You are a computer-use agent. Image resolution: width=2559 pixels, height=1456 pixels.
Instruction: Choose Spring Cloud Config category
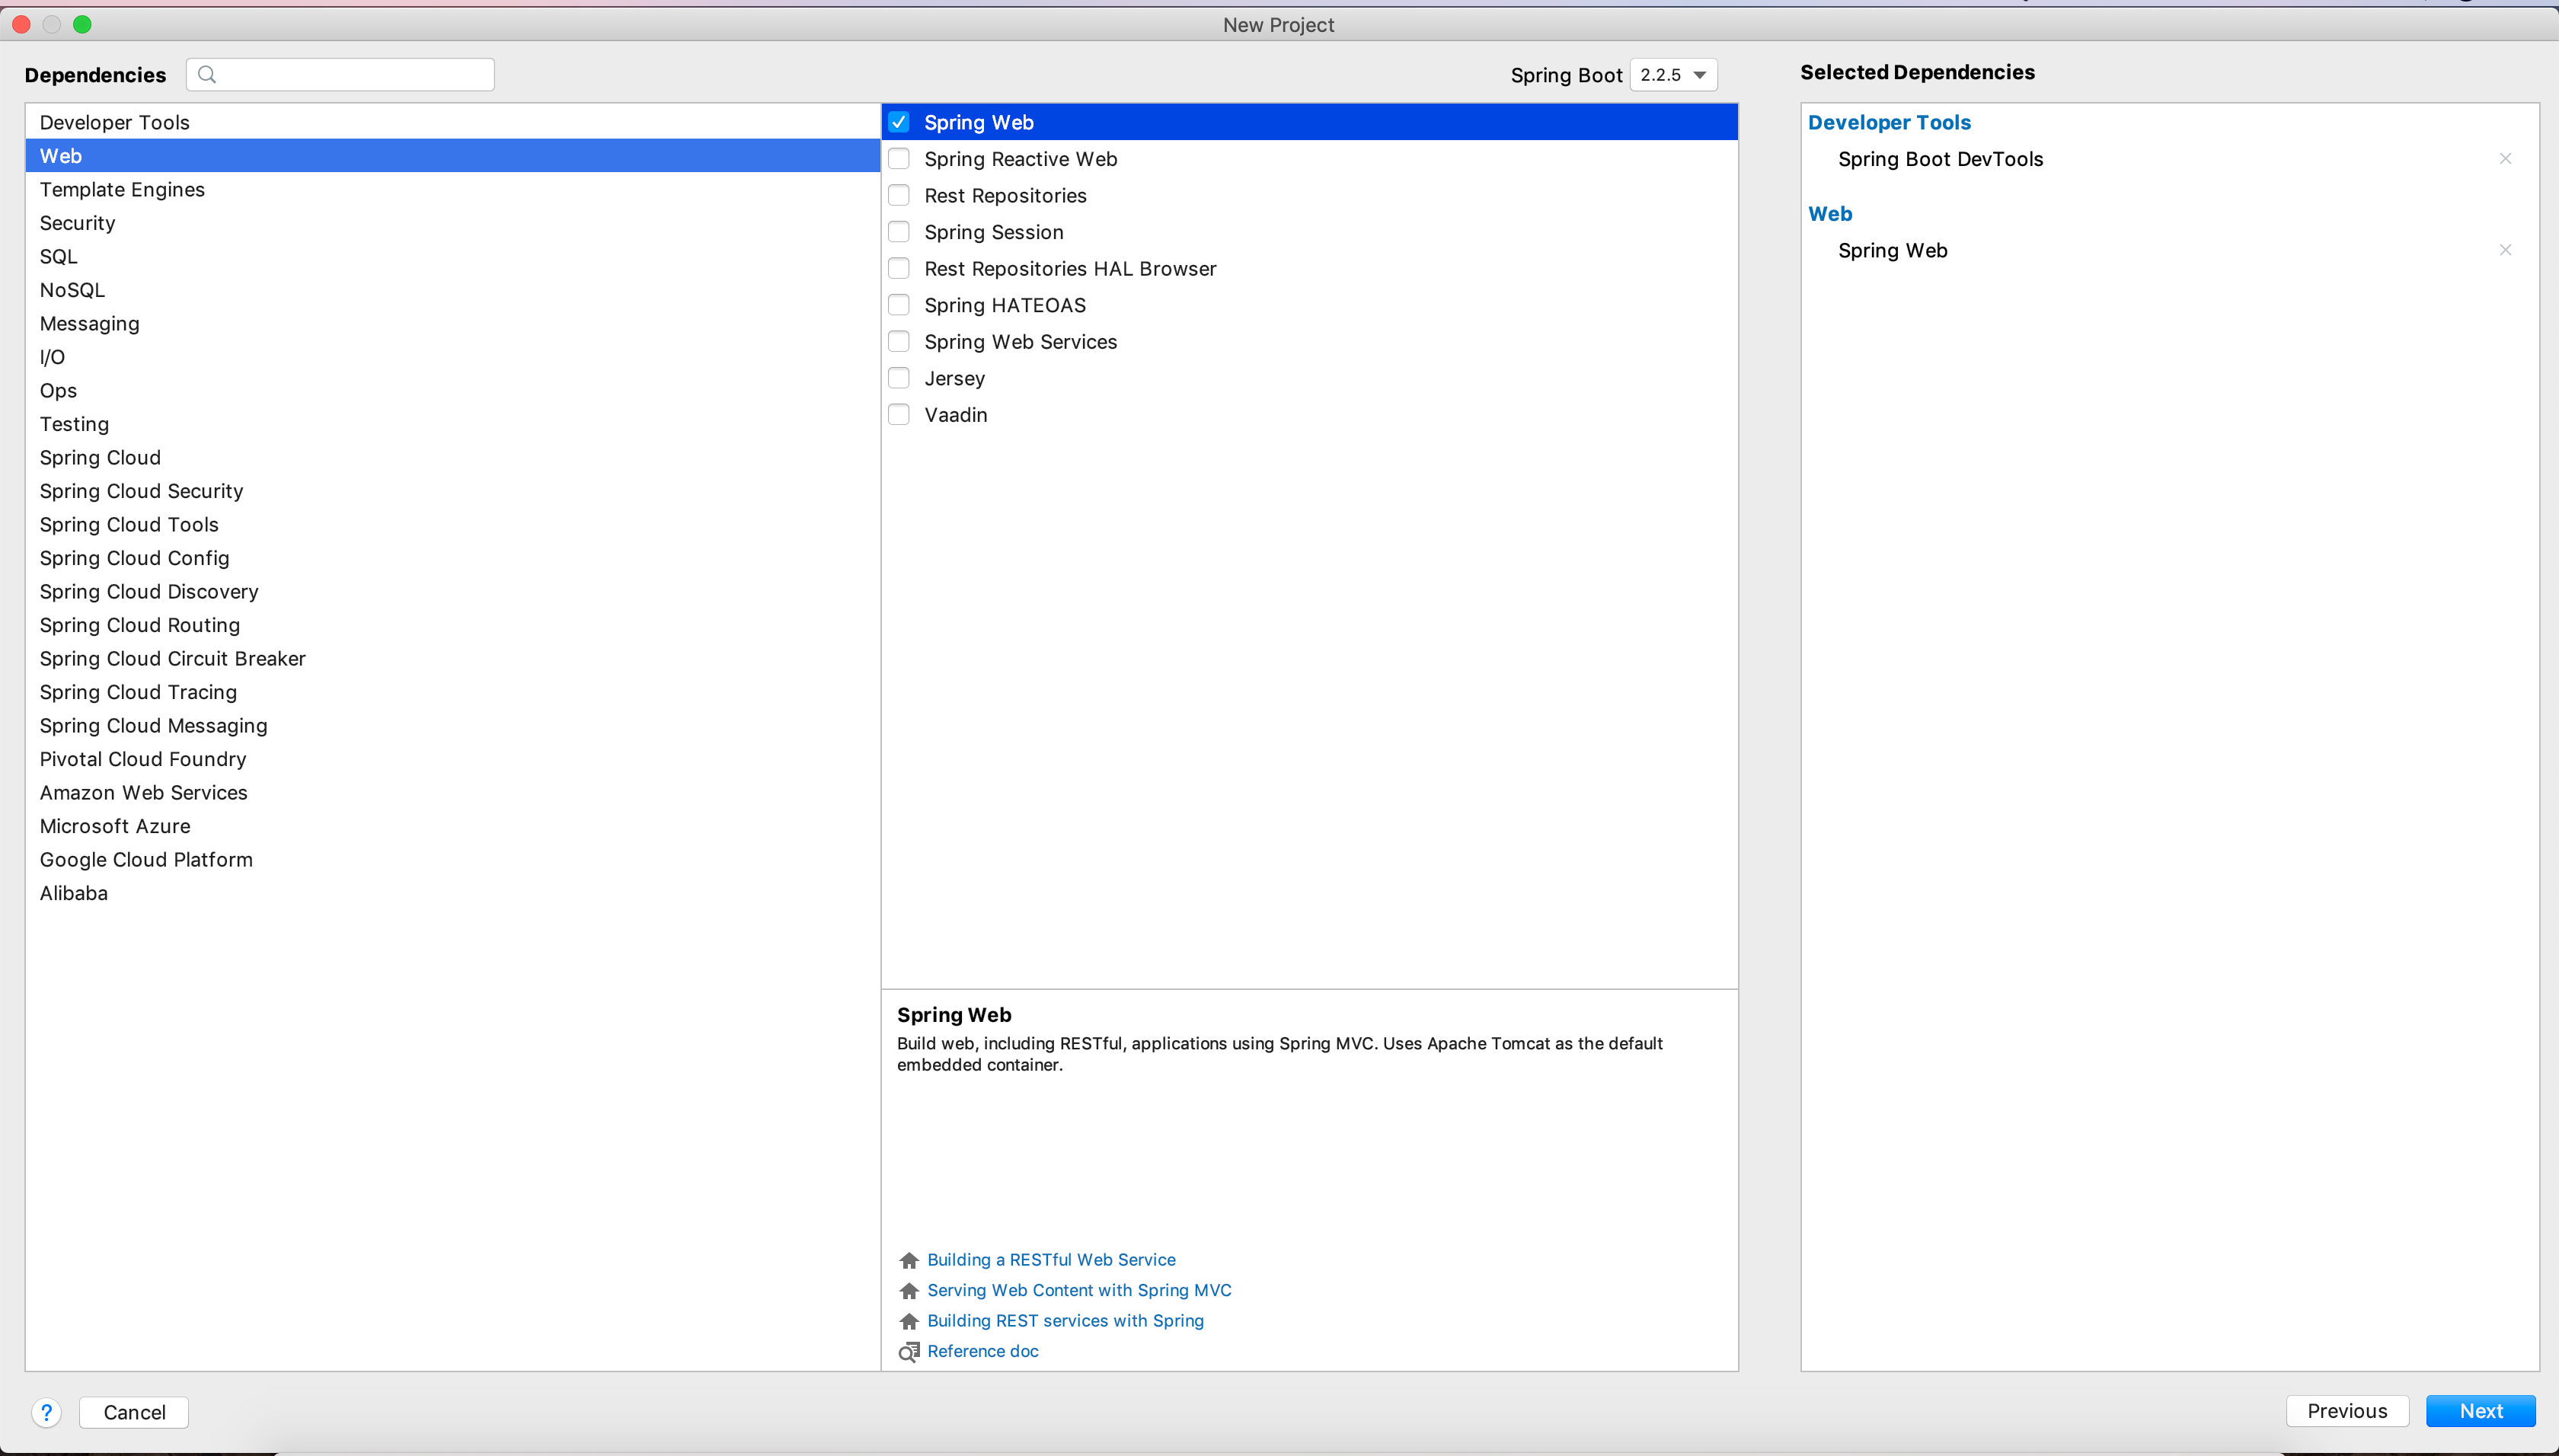click(452, 558)
